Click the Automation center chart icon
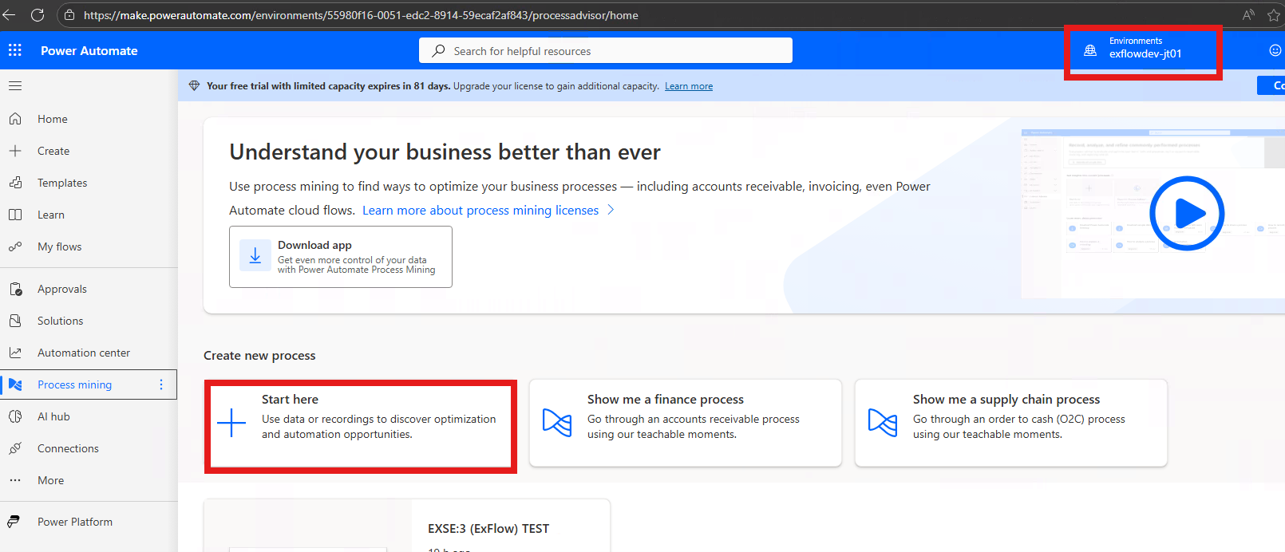 click(15, 353)
